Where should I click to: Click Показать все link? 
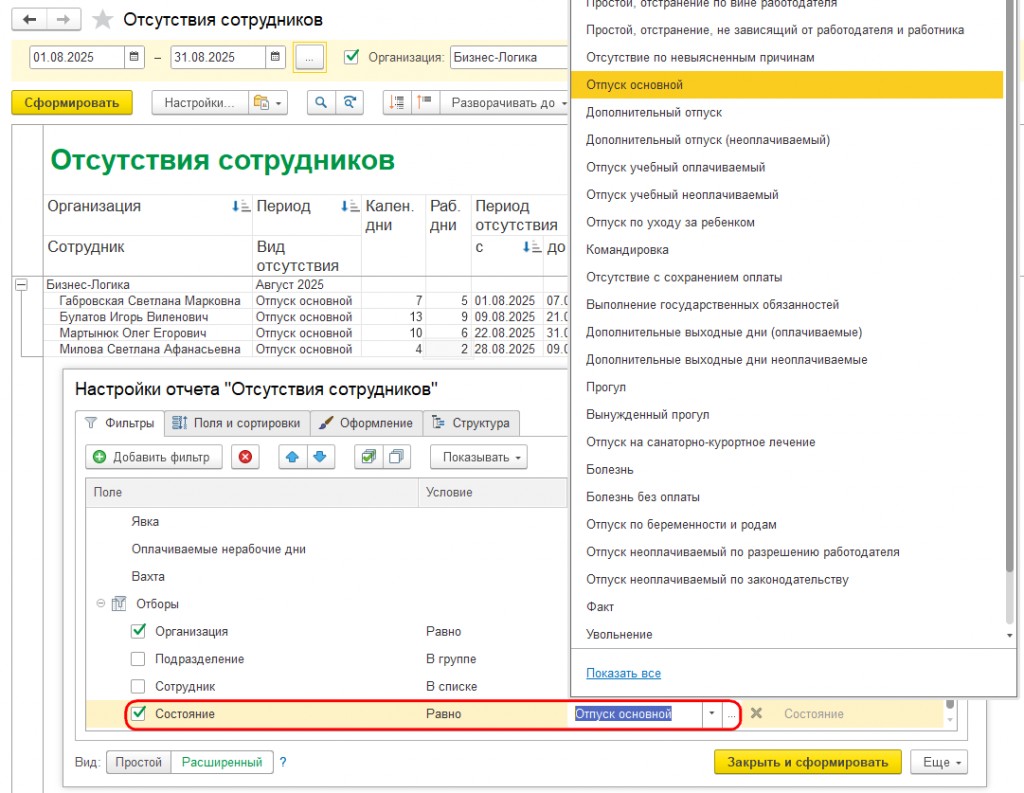623,673
